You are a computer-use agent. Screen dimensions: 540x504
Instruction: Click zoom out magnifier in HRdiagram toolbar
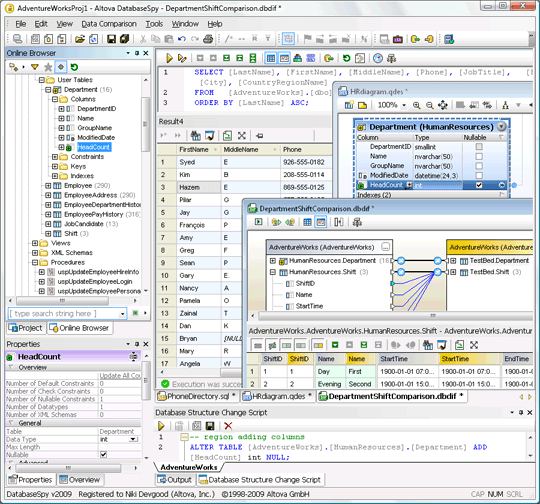tap(429, 105)
